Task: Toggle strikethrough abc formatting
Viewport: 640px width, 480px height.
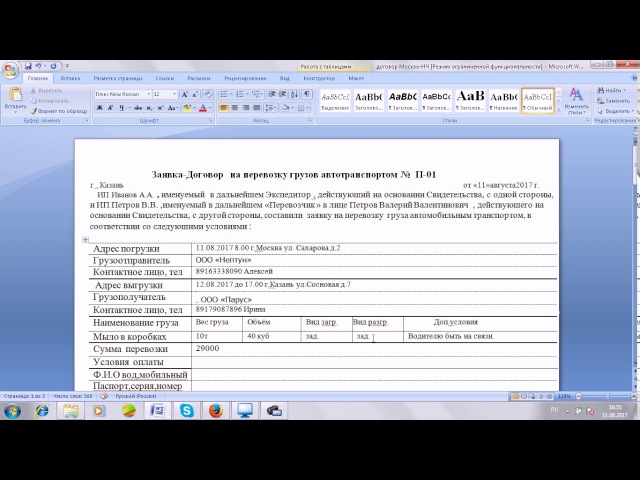Action: coord(138,108)
